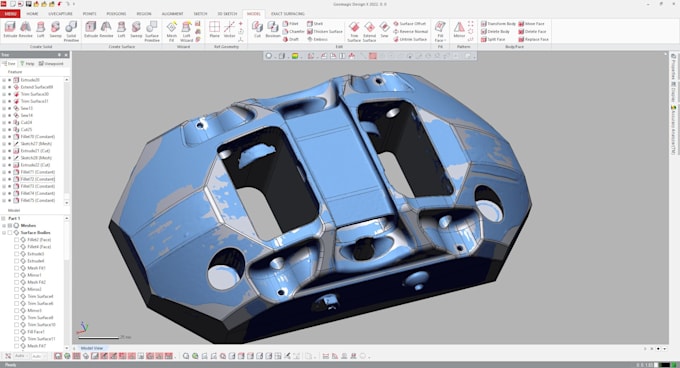Expand the Fillet70 (Constant) feature node

coord(4,137)
